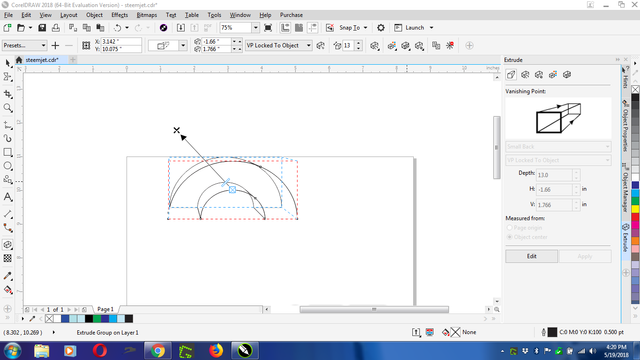Select the Text tool in toolbox

[x=8, y=197]
